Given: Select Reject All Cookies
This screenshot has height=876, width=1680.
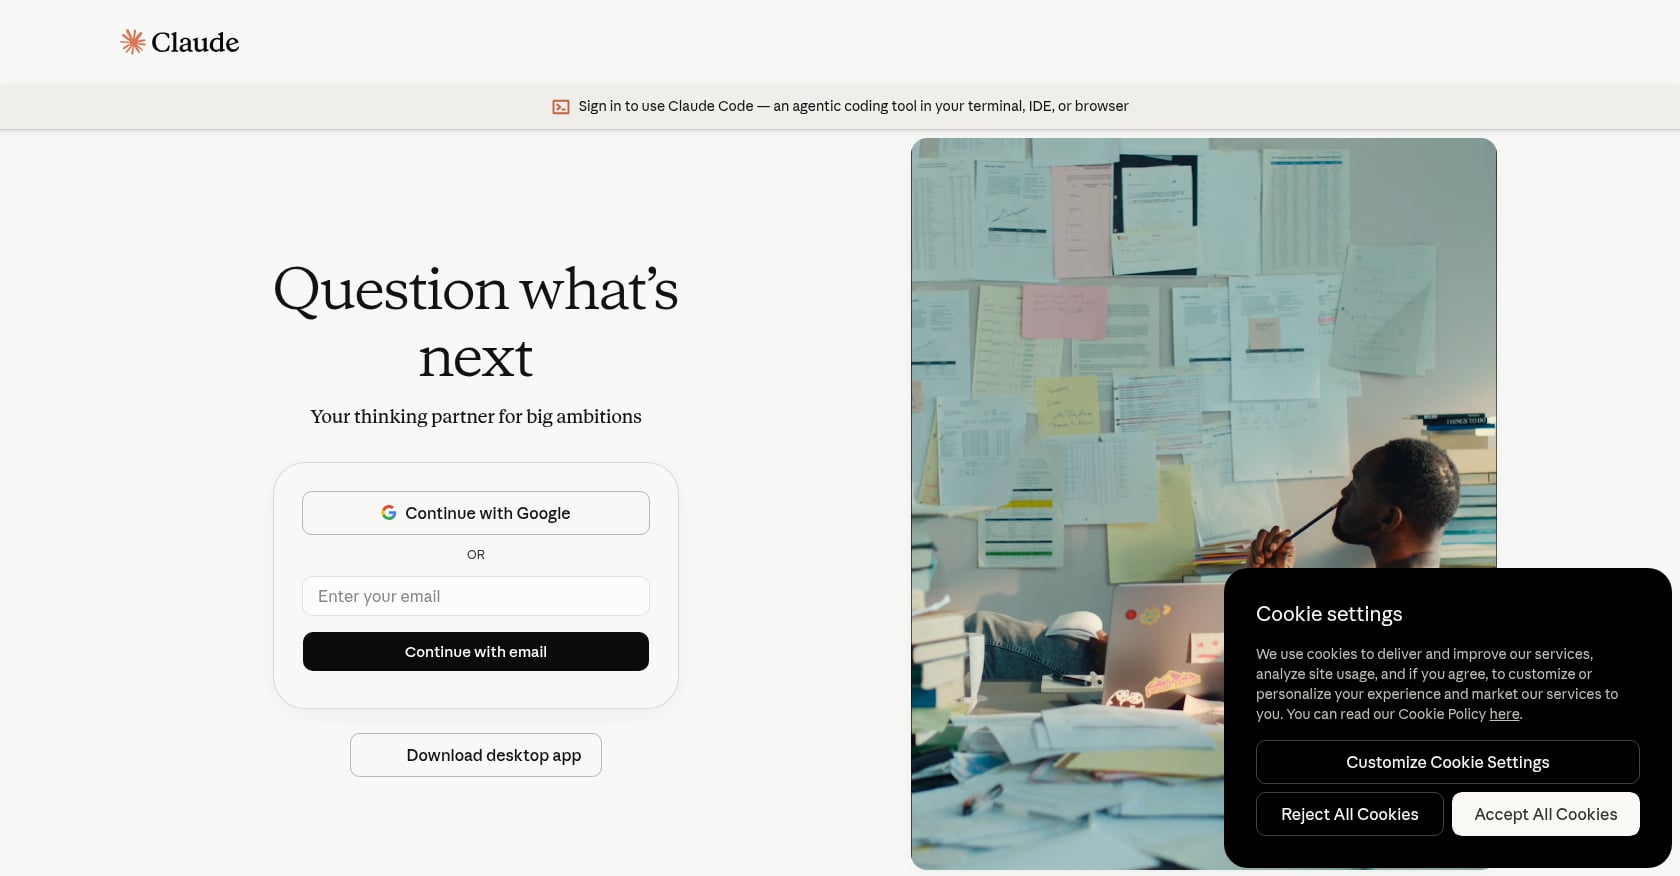Looking at the screenshot, I should click(x=1350, y=814).
